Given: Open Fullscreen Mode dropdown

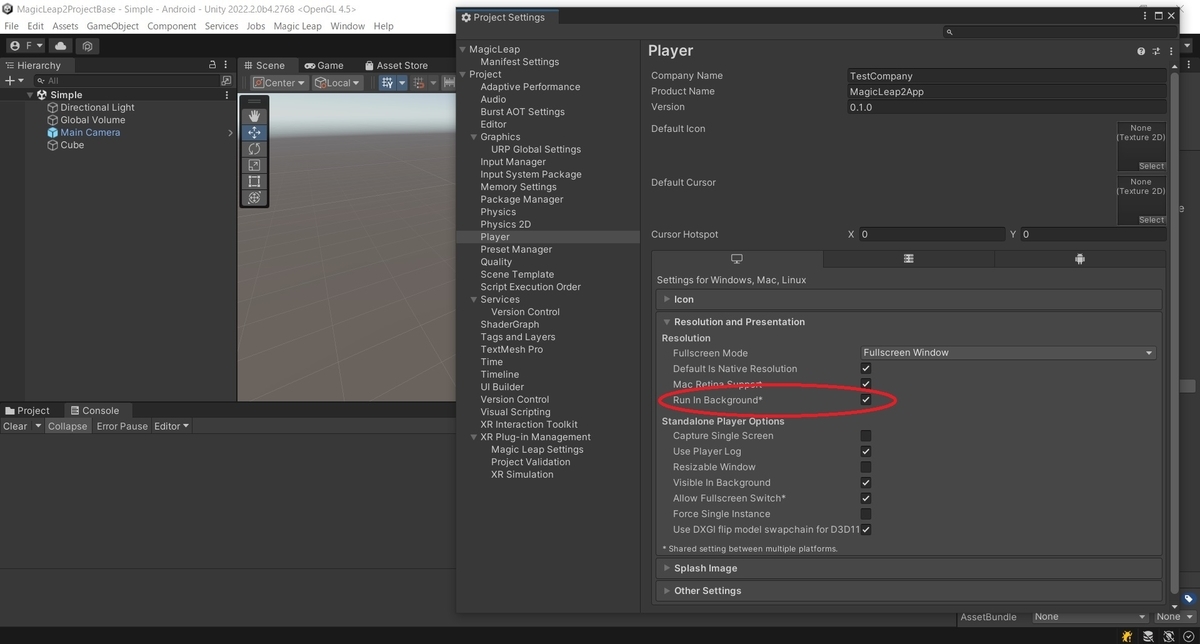Looking at the screenshot, I should click(1008, 353).
